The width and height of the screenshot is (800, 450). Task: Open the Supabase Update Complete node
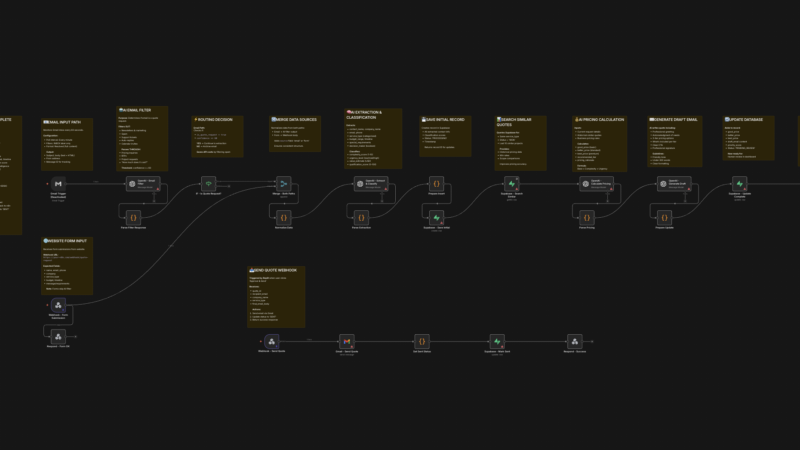(739, 185)
